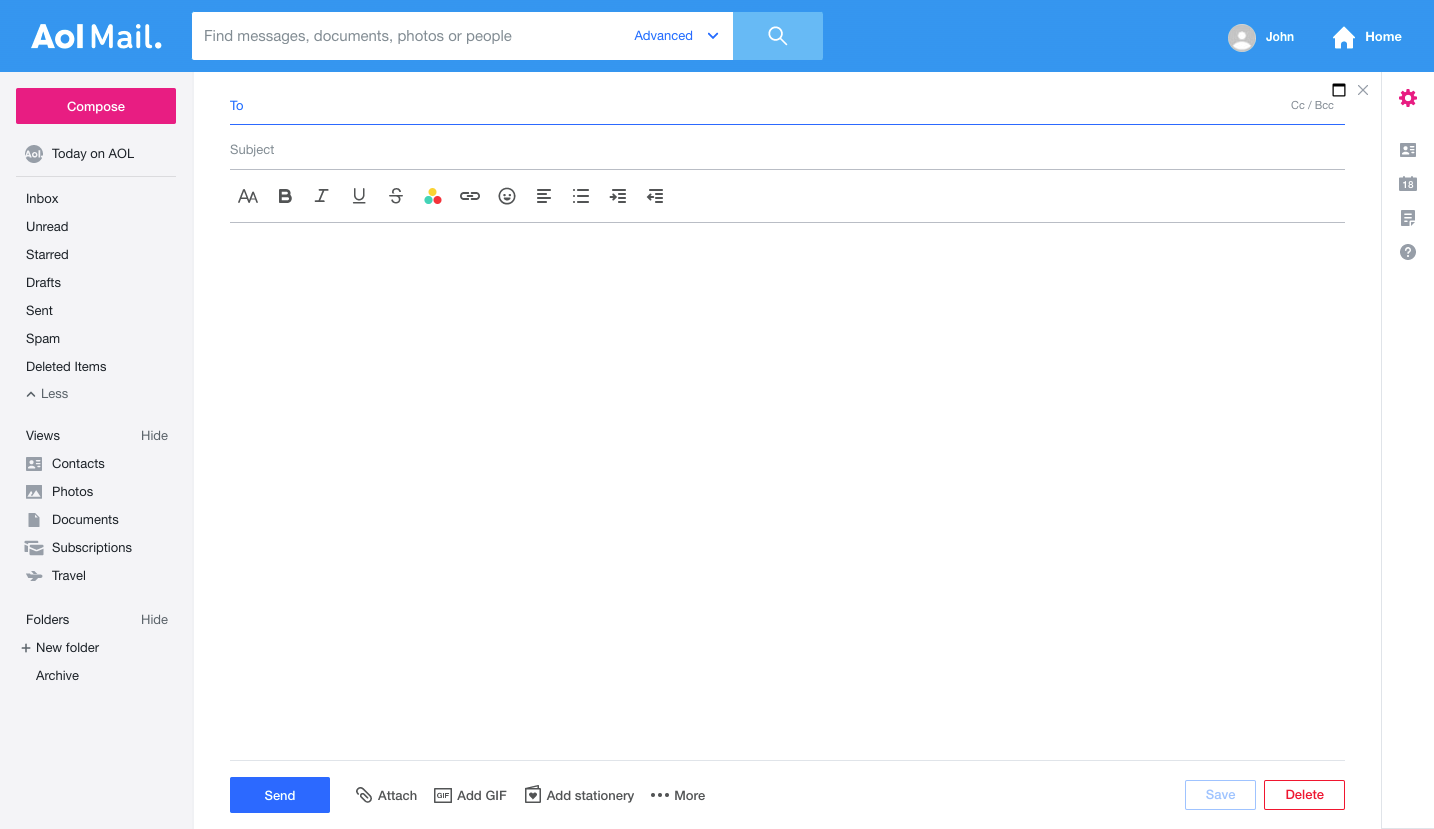Collapse folder list with Less
The height and width of the screenshot is (829, 1434).
pyautogui.click(x=47, y=394)
